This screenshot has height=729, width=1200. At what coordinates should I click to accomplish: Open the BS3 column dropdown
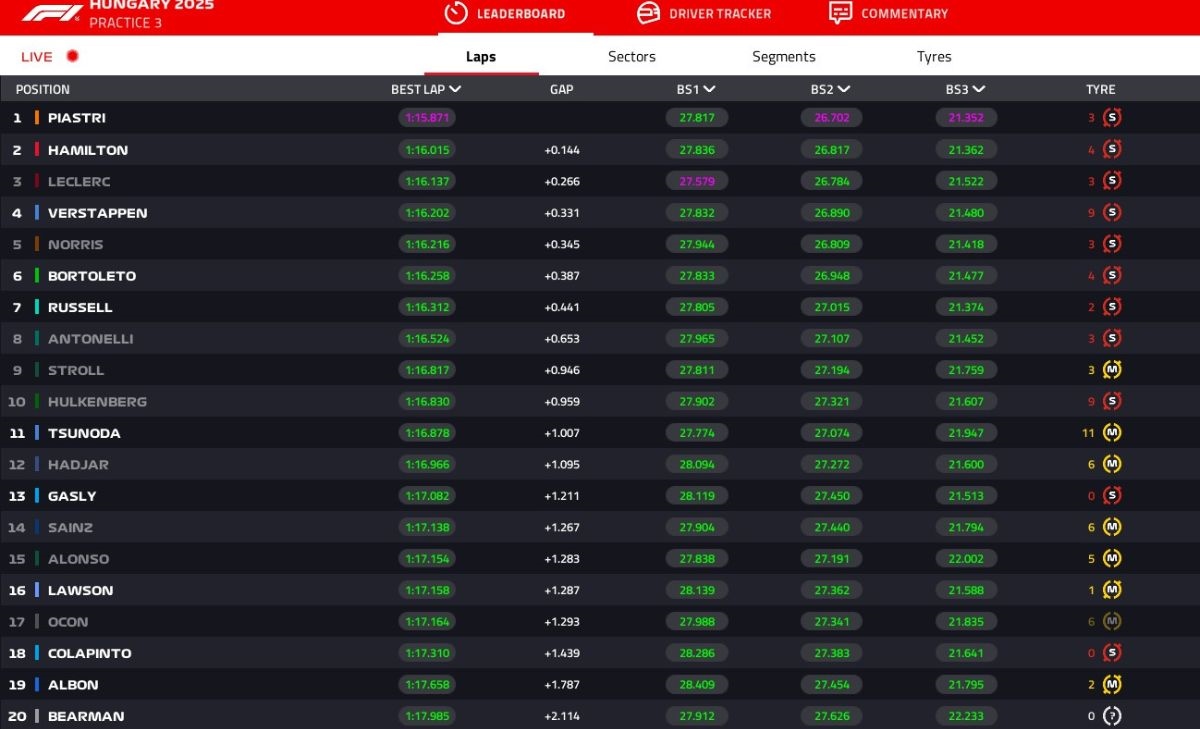[x=979, y=89]
